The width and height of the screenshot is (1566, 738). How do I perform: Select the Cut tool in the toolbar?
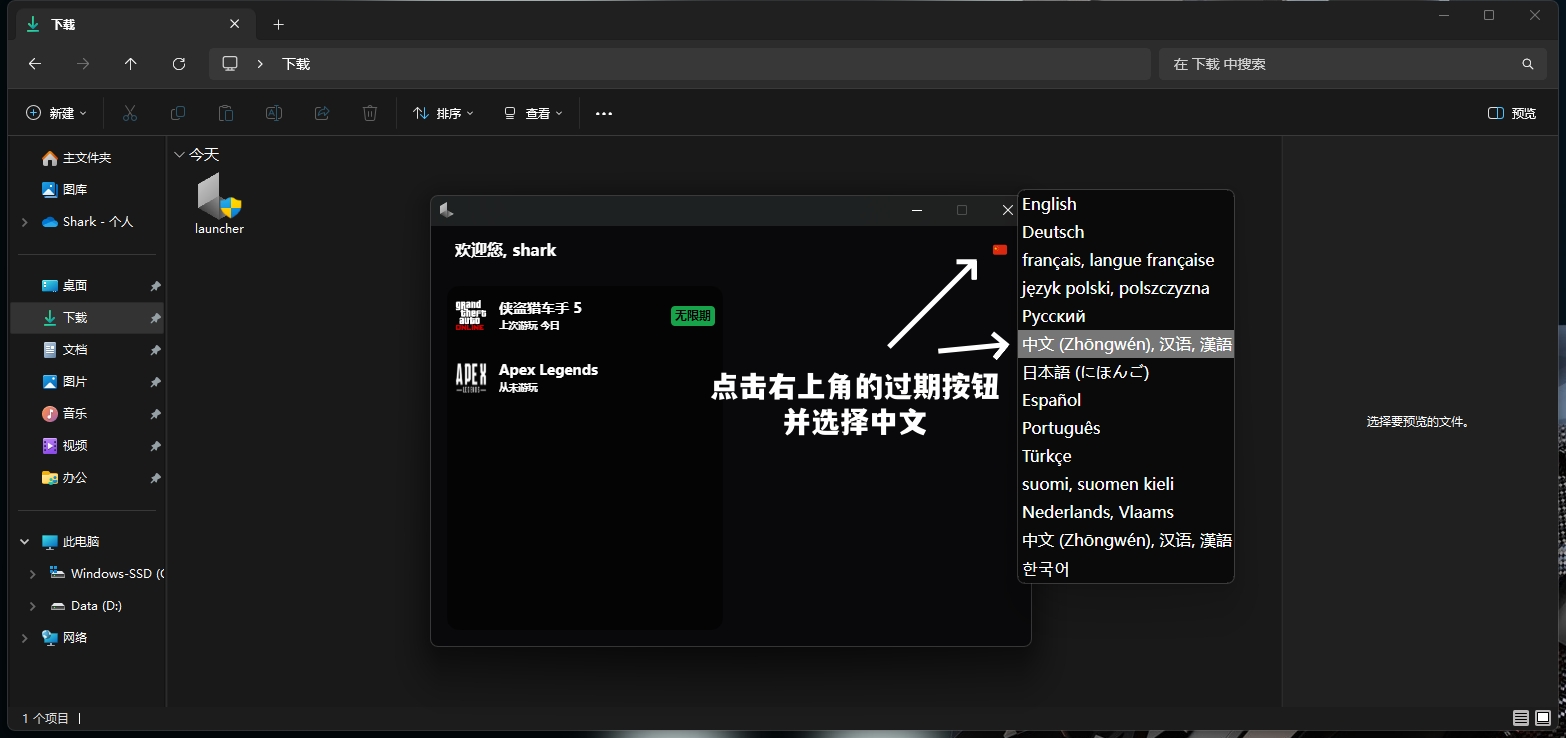(x=129, y=113)
